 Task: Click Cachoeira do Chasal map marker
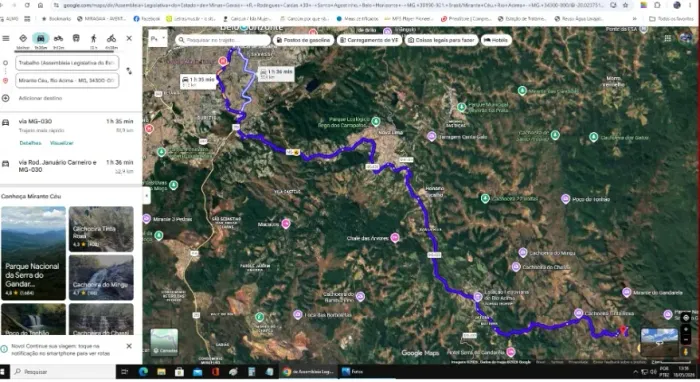pyautogui.click(x=516, y=267)
